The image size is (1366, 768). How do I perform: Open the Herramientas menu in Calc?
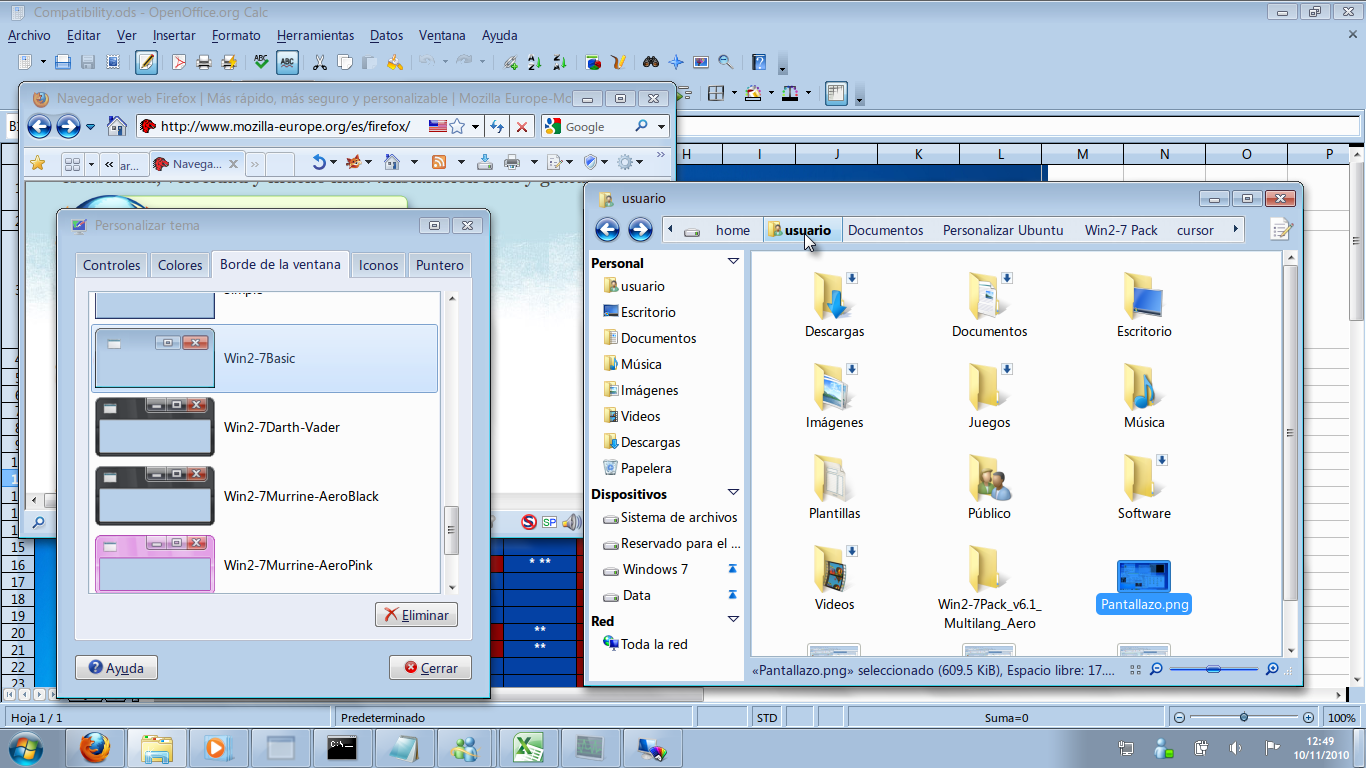[315, 35]
